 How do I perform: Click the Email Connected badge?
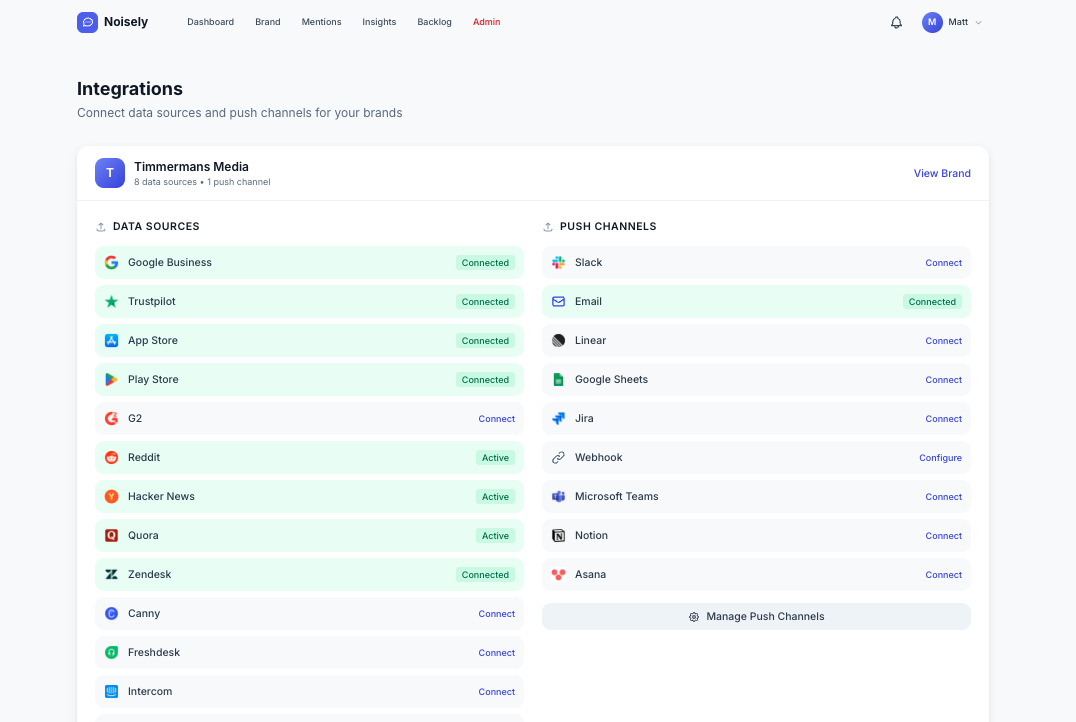pyautogui.click(x=933, y=302)
